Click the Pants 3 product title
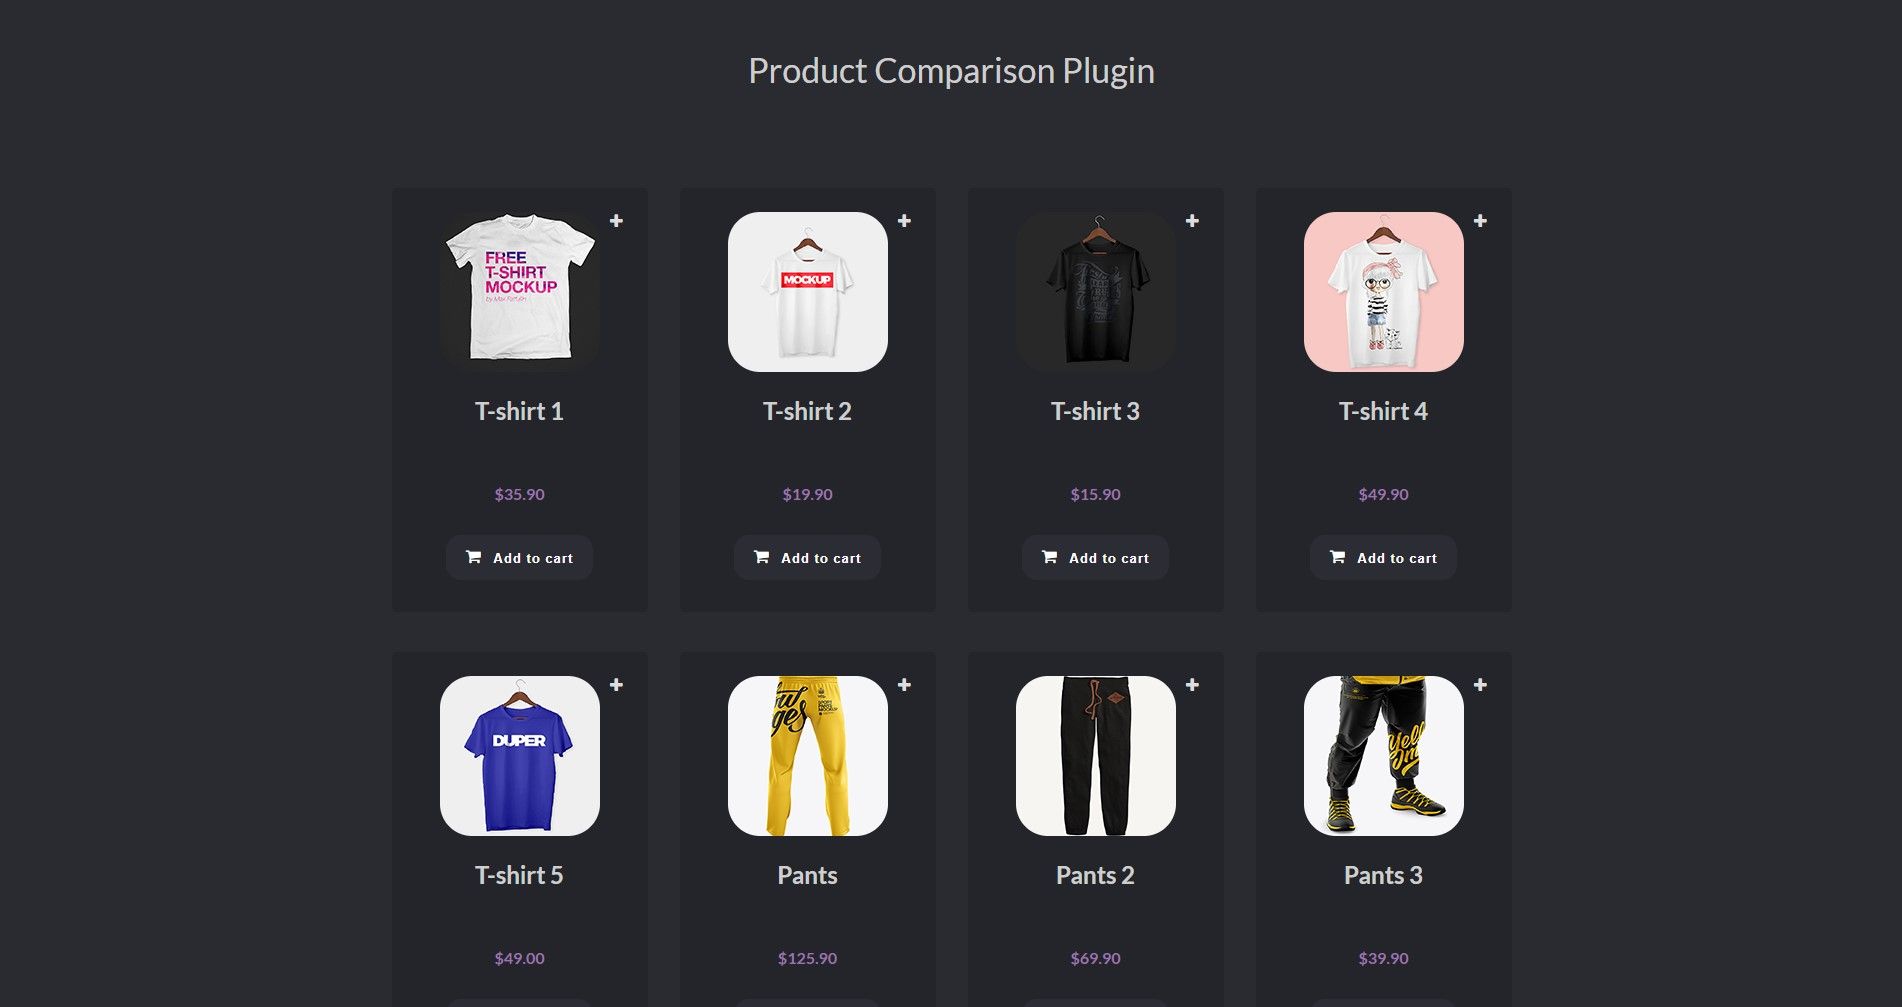Viewport: 1902px width, 1007px height. click(x=1383, y=875)
